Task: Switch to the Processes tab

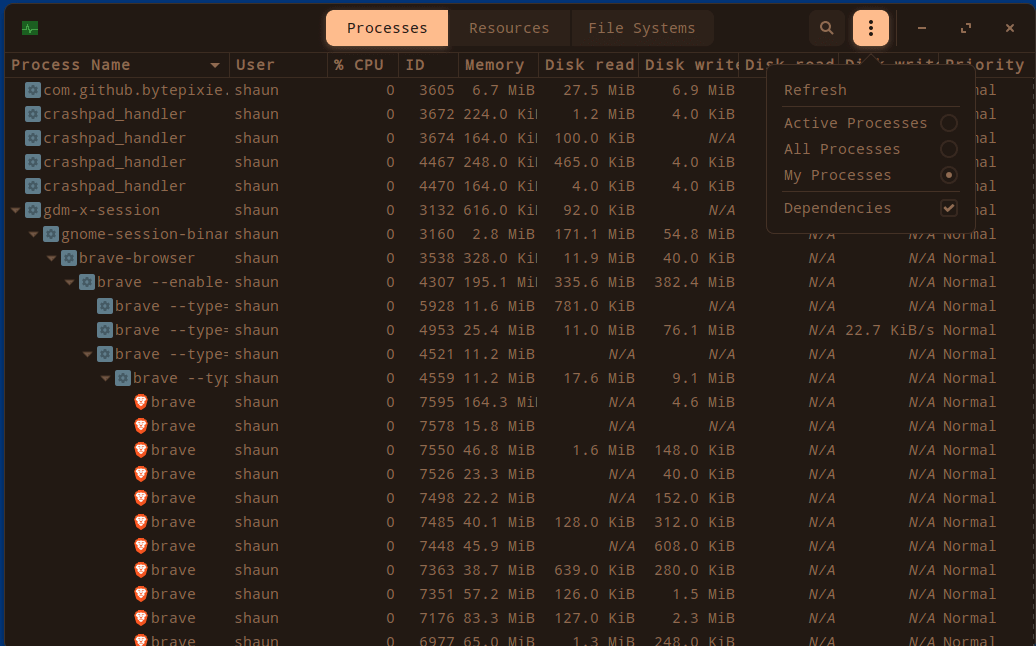Action: point(387,28)
